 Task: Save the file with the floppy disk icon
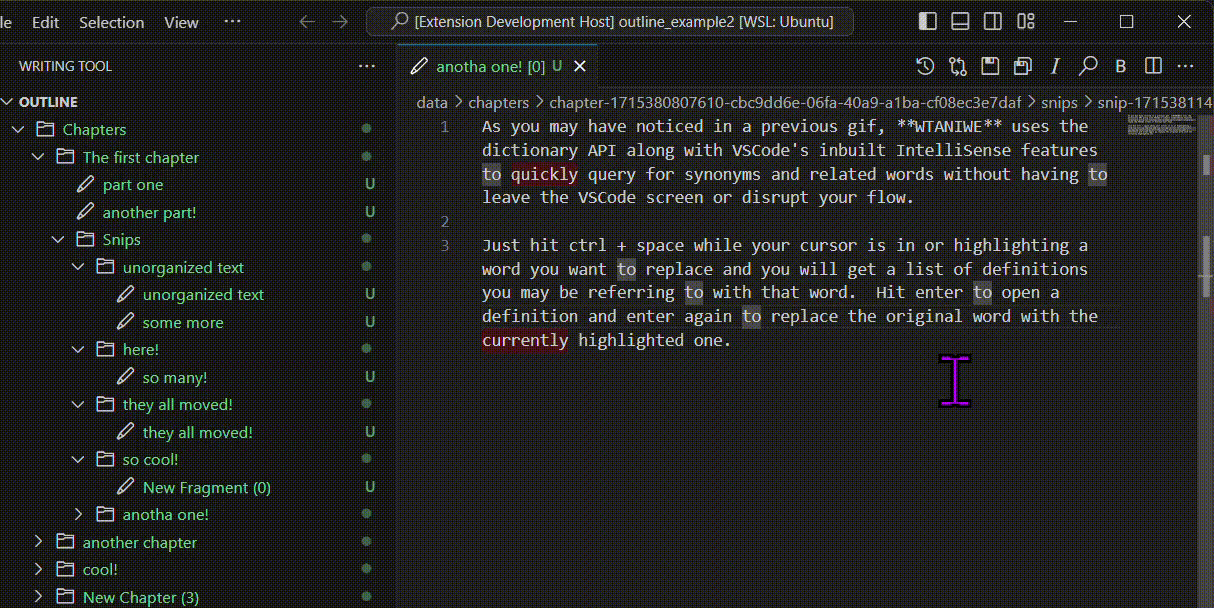(990, 66)
